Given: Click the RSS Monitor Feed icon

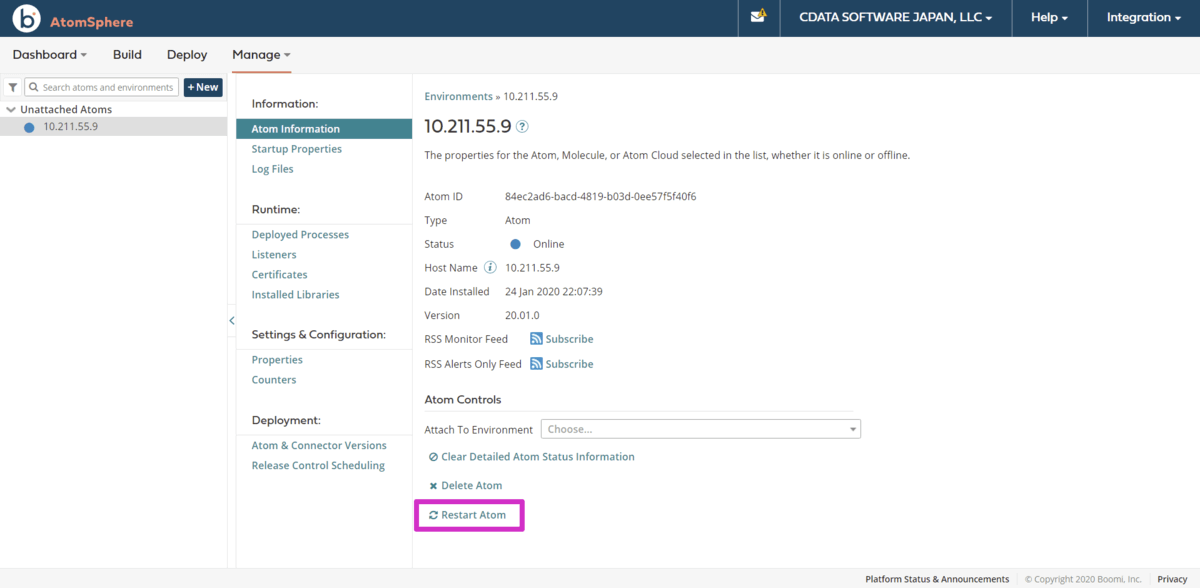Looking at the screenshot, I should click(536, 339).
